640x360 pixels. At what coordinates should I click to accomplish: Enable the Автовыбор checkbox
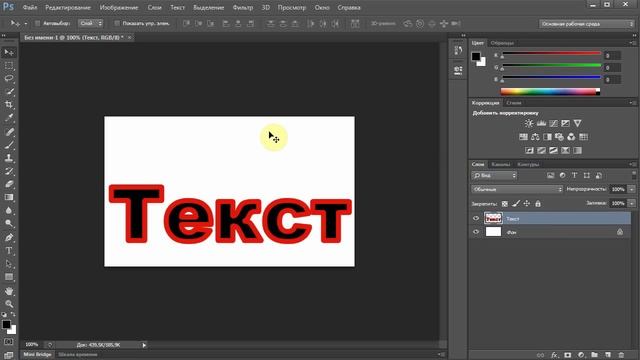[x=37, y=23]
